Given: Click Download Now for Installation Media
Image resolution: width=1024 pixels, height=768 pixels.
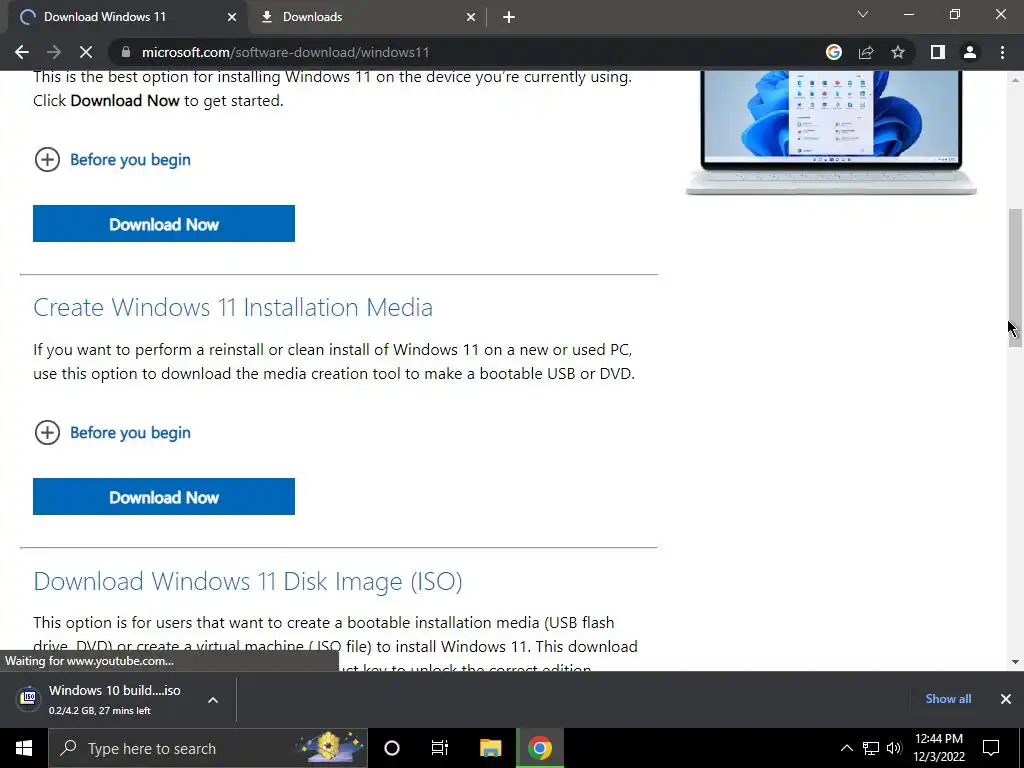Looking at the screenshot, I should [164, 496].
